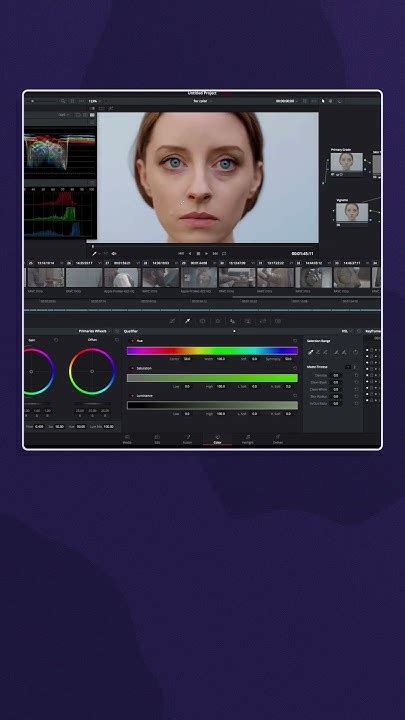The image size is (405, 720).
Task: Click the Offset color wheel center
Action: pos(92,371)
